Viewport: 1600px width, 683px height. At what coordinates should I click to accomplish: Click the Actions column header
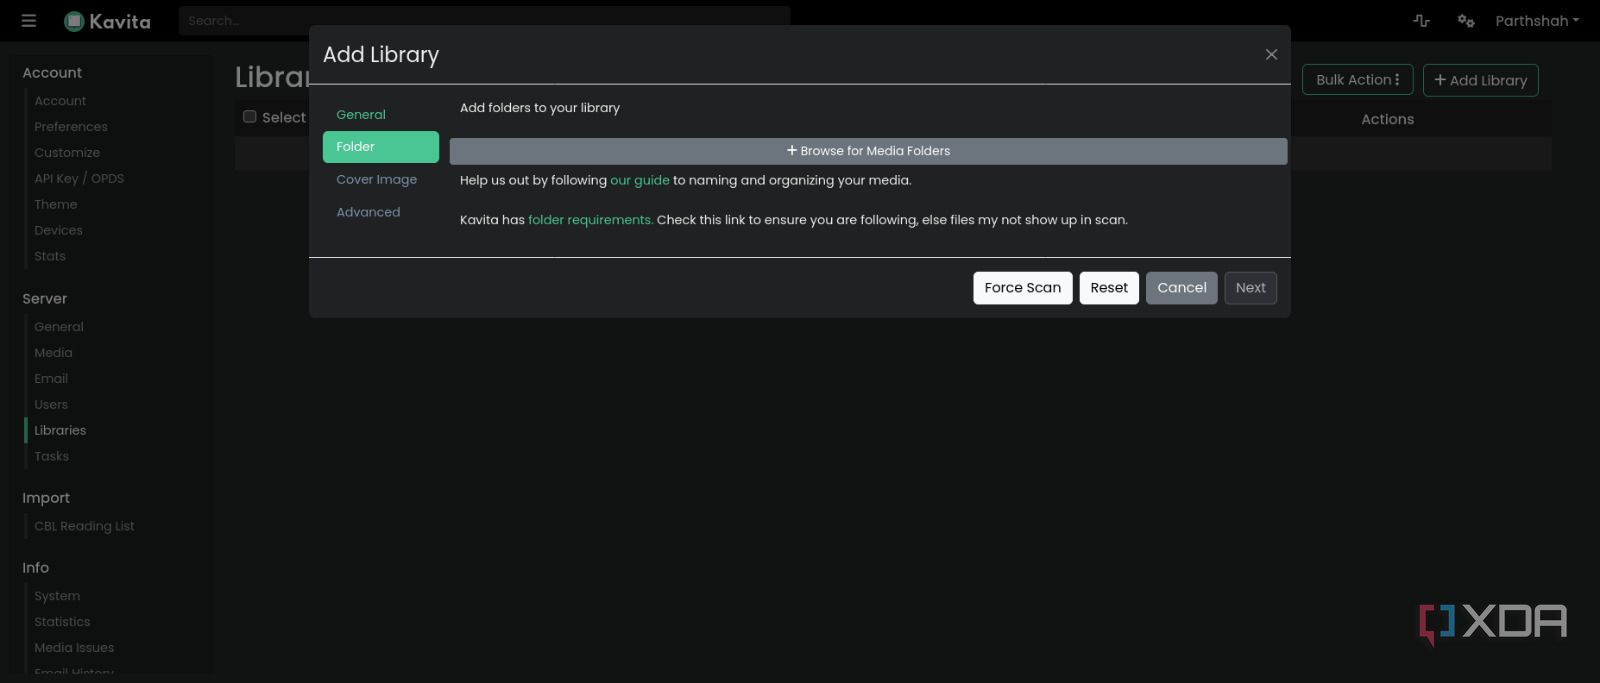[x=1387, y=119]
